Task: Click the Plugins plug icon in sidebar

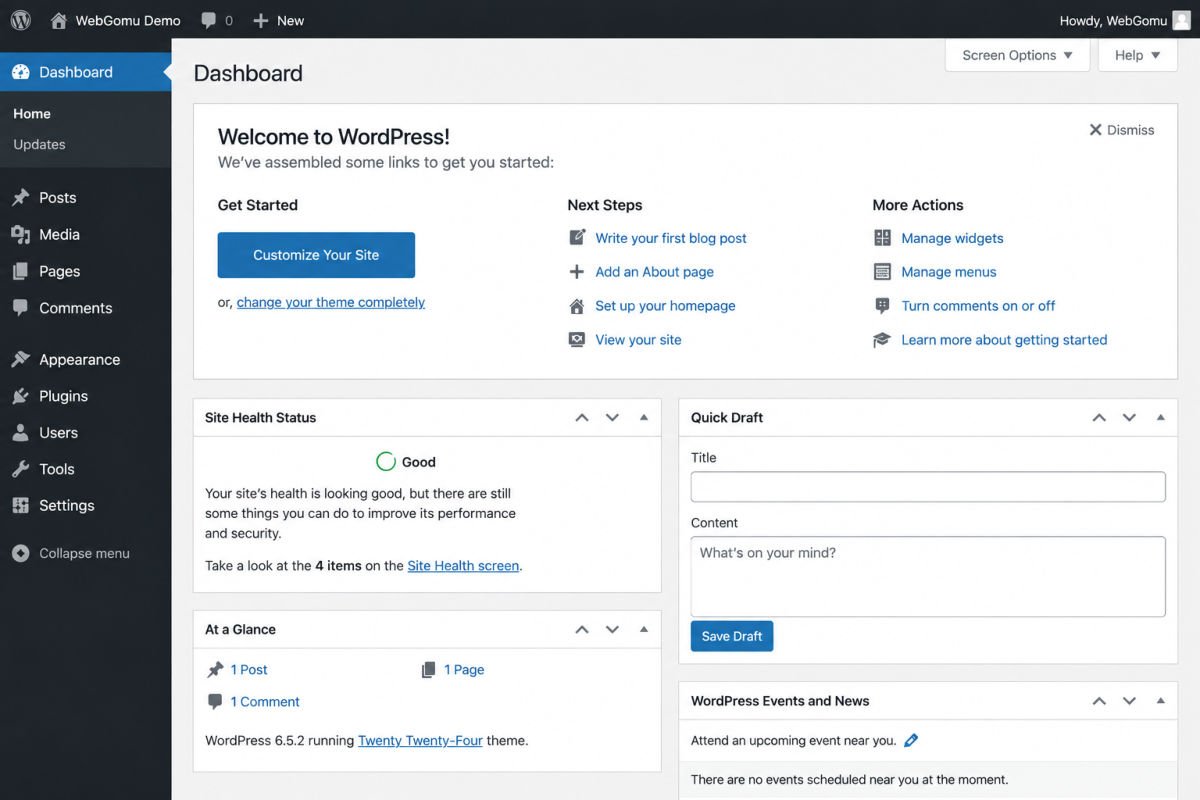Action: point(20,396)
